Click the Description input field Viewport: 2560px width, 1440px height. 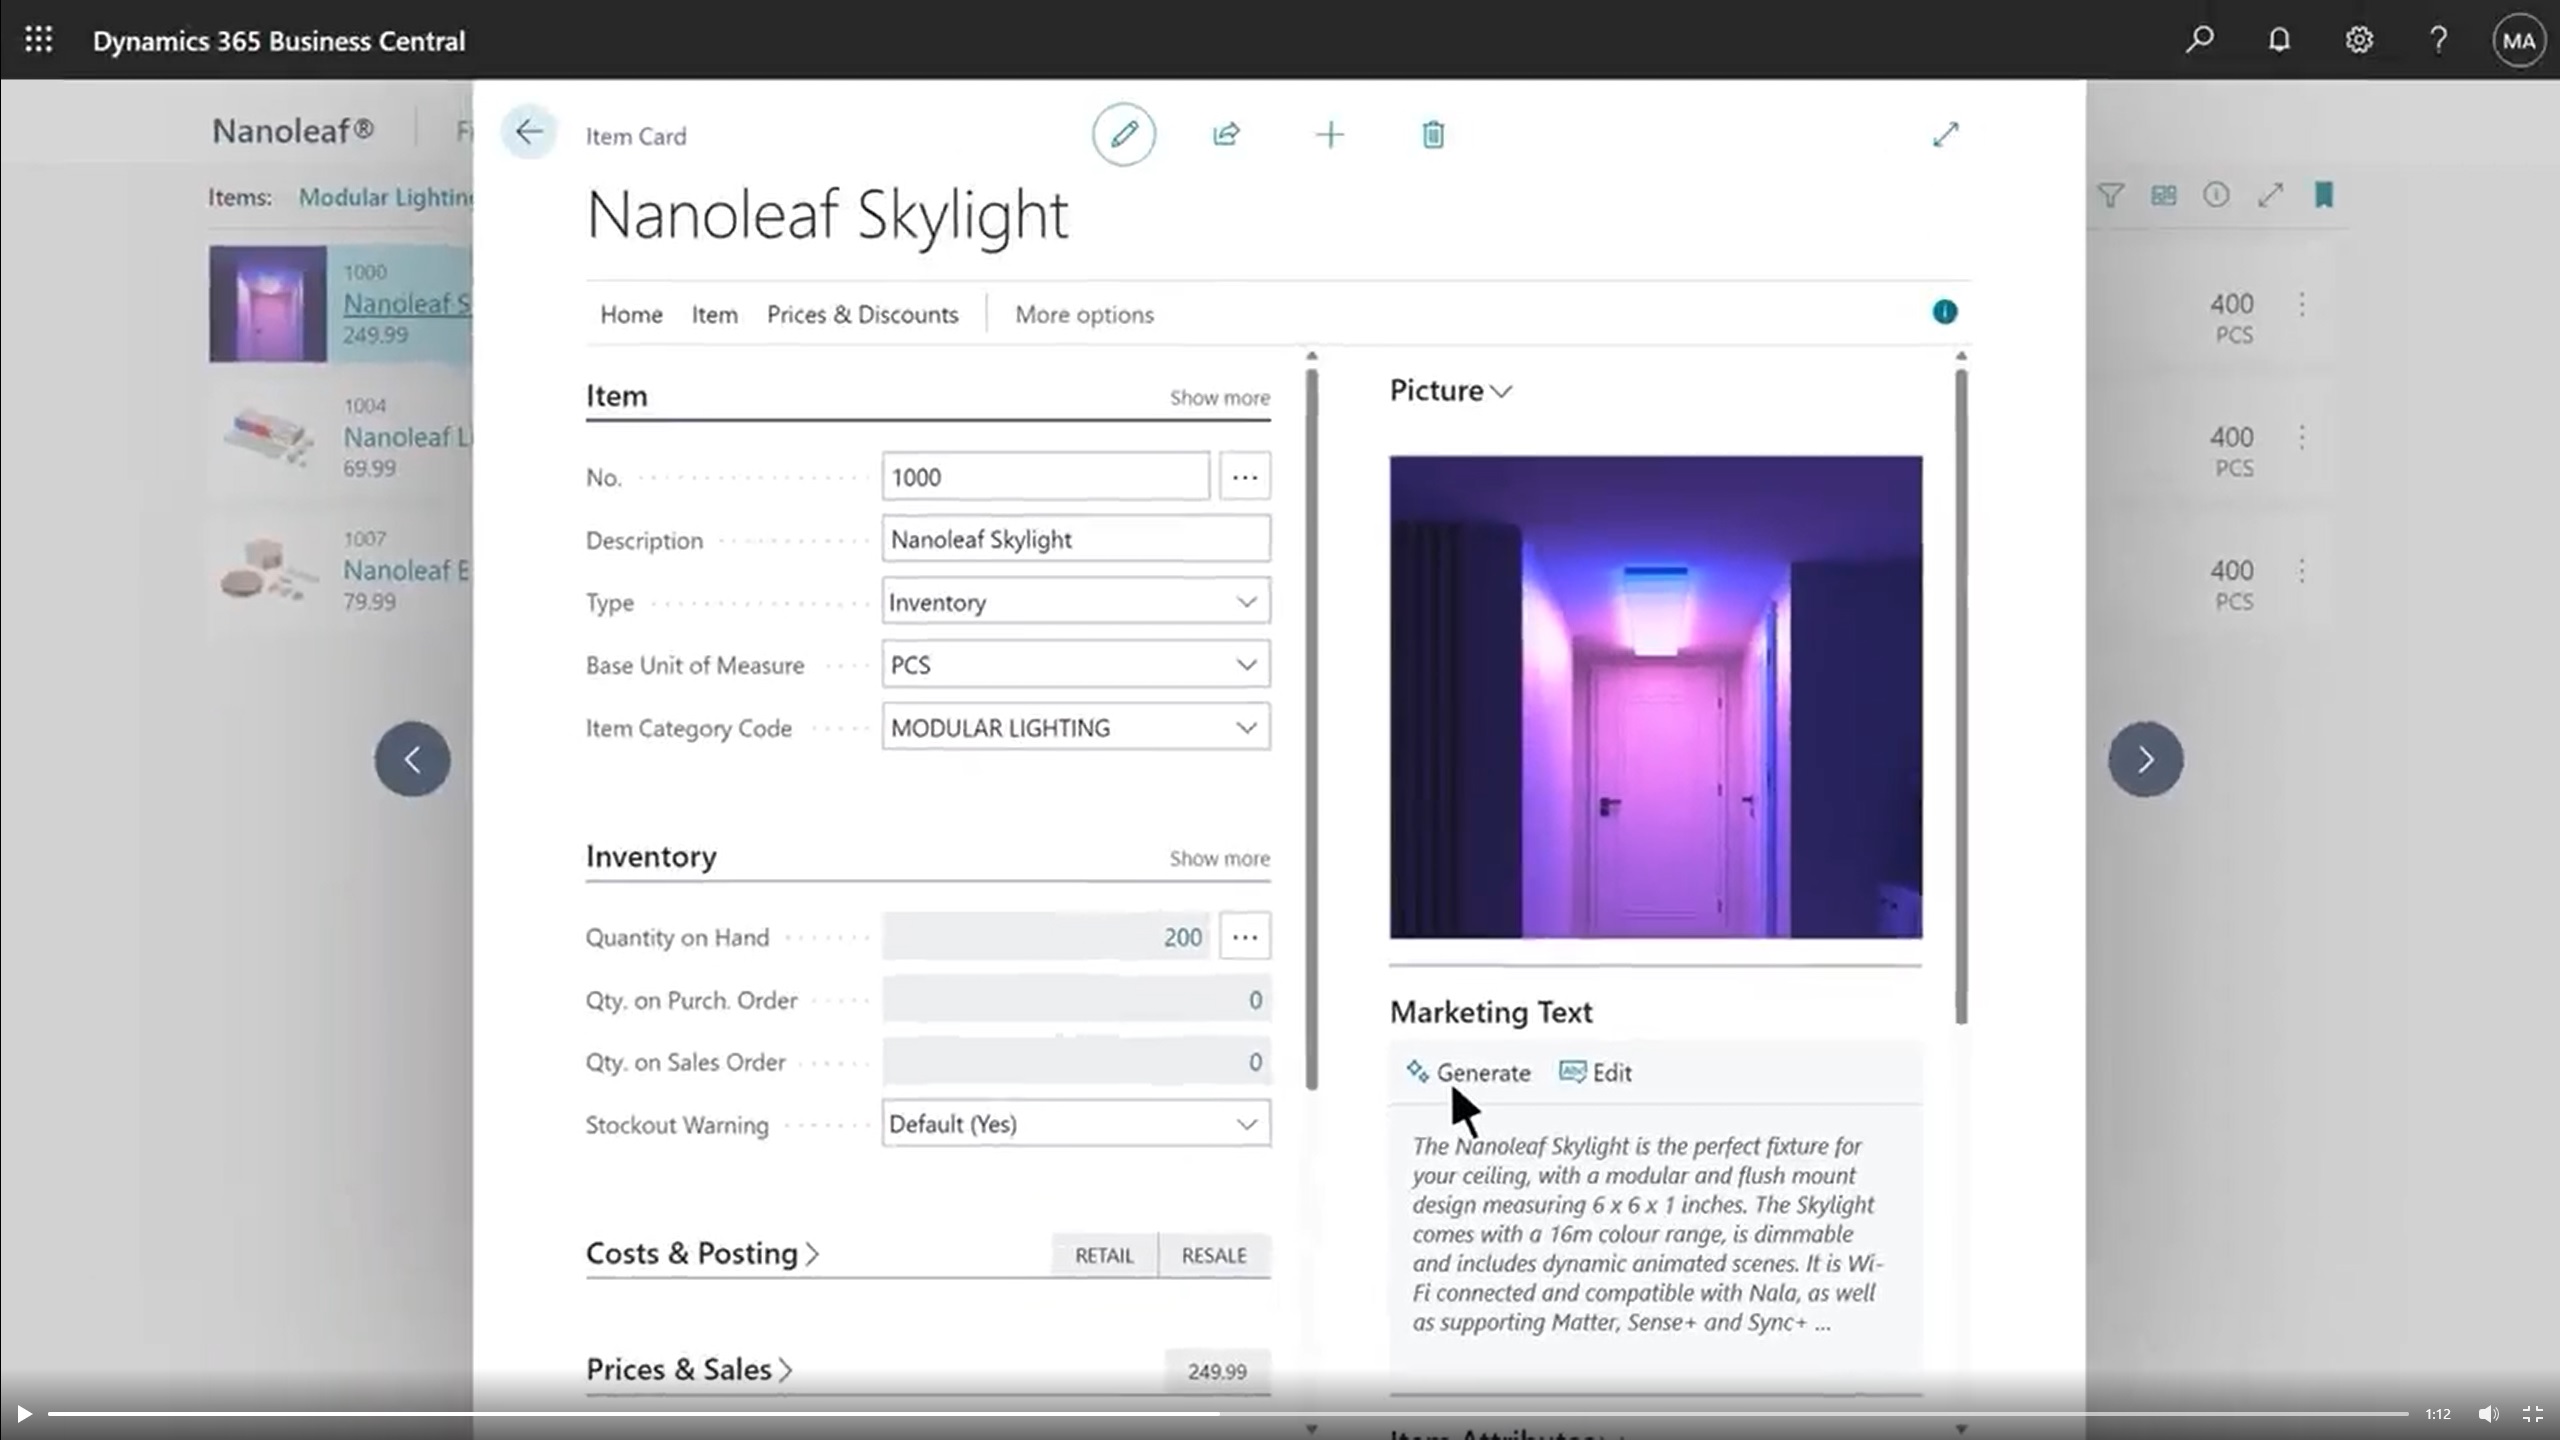click(1076, 540)
